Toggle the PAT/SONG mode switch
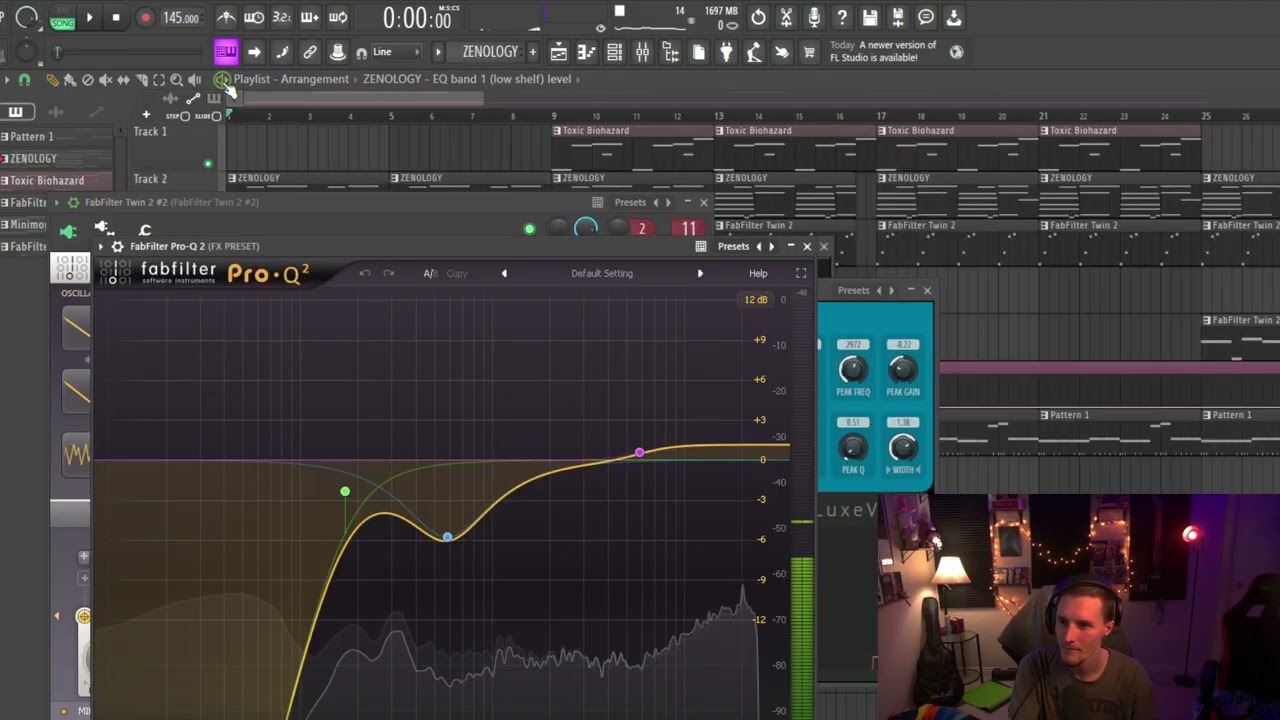 [x=62, y=18]
